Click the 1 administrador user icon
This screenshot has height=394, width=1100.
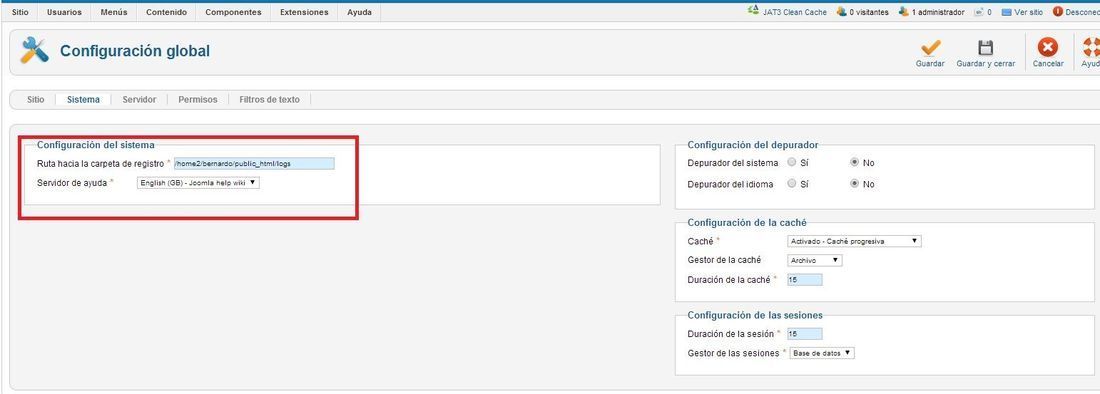[904, 12]
